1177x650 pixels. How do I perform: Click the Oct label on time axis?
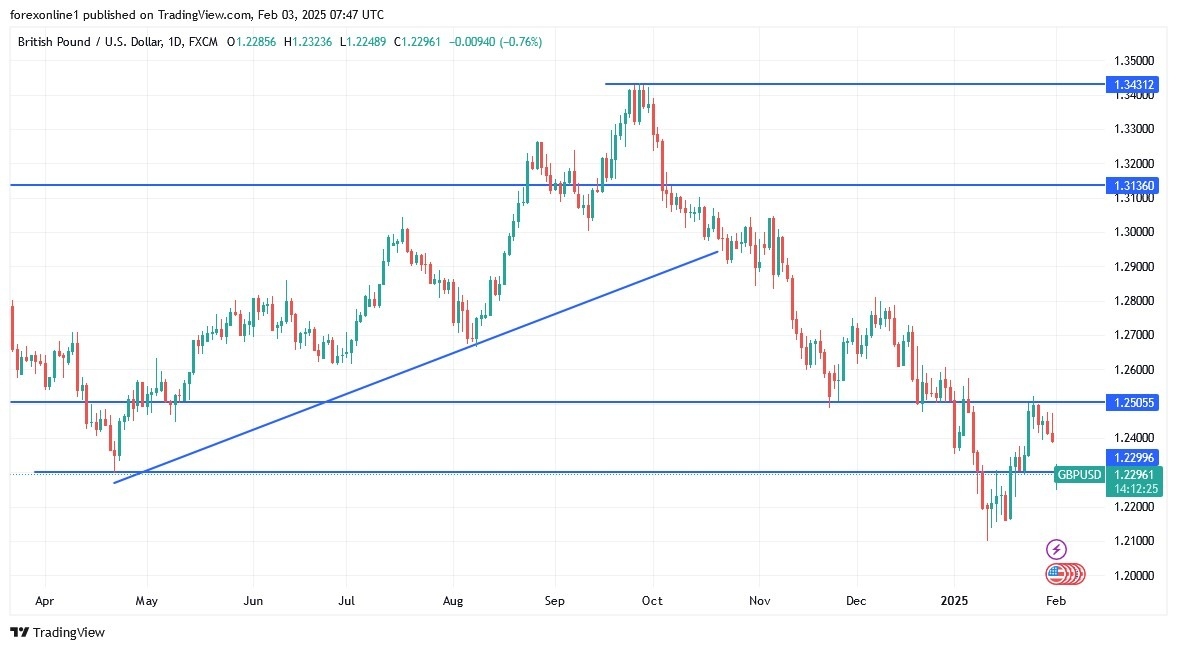(652, 601)
